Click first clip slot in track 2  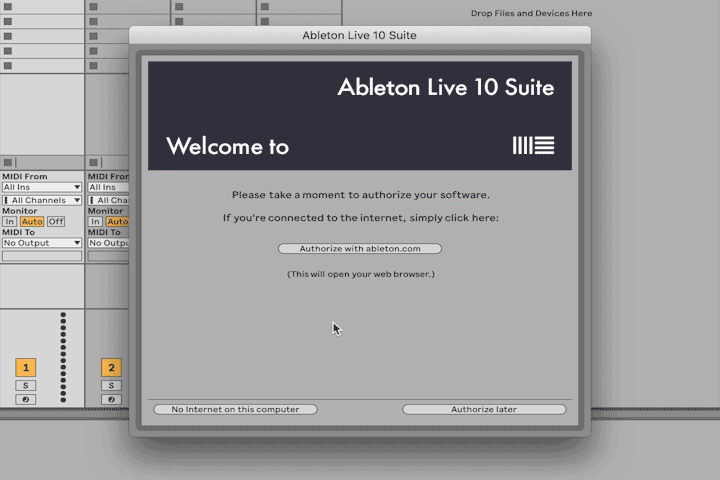pos(127,7)
